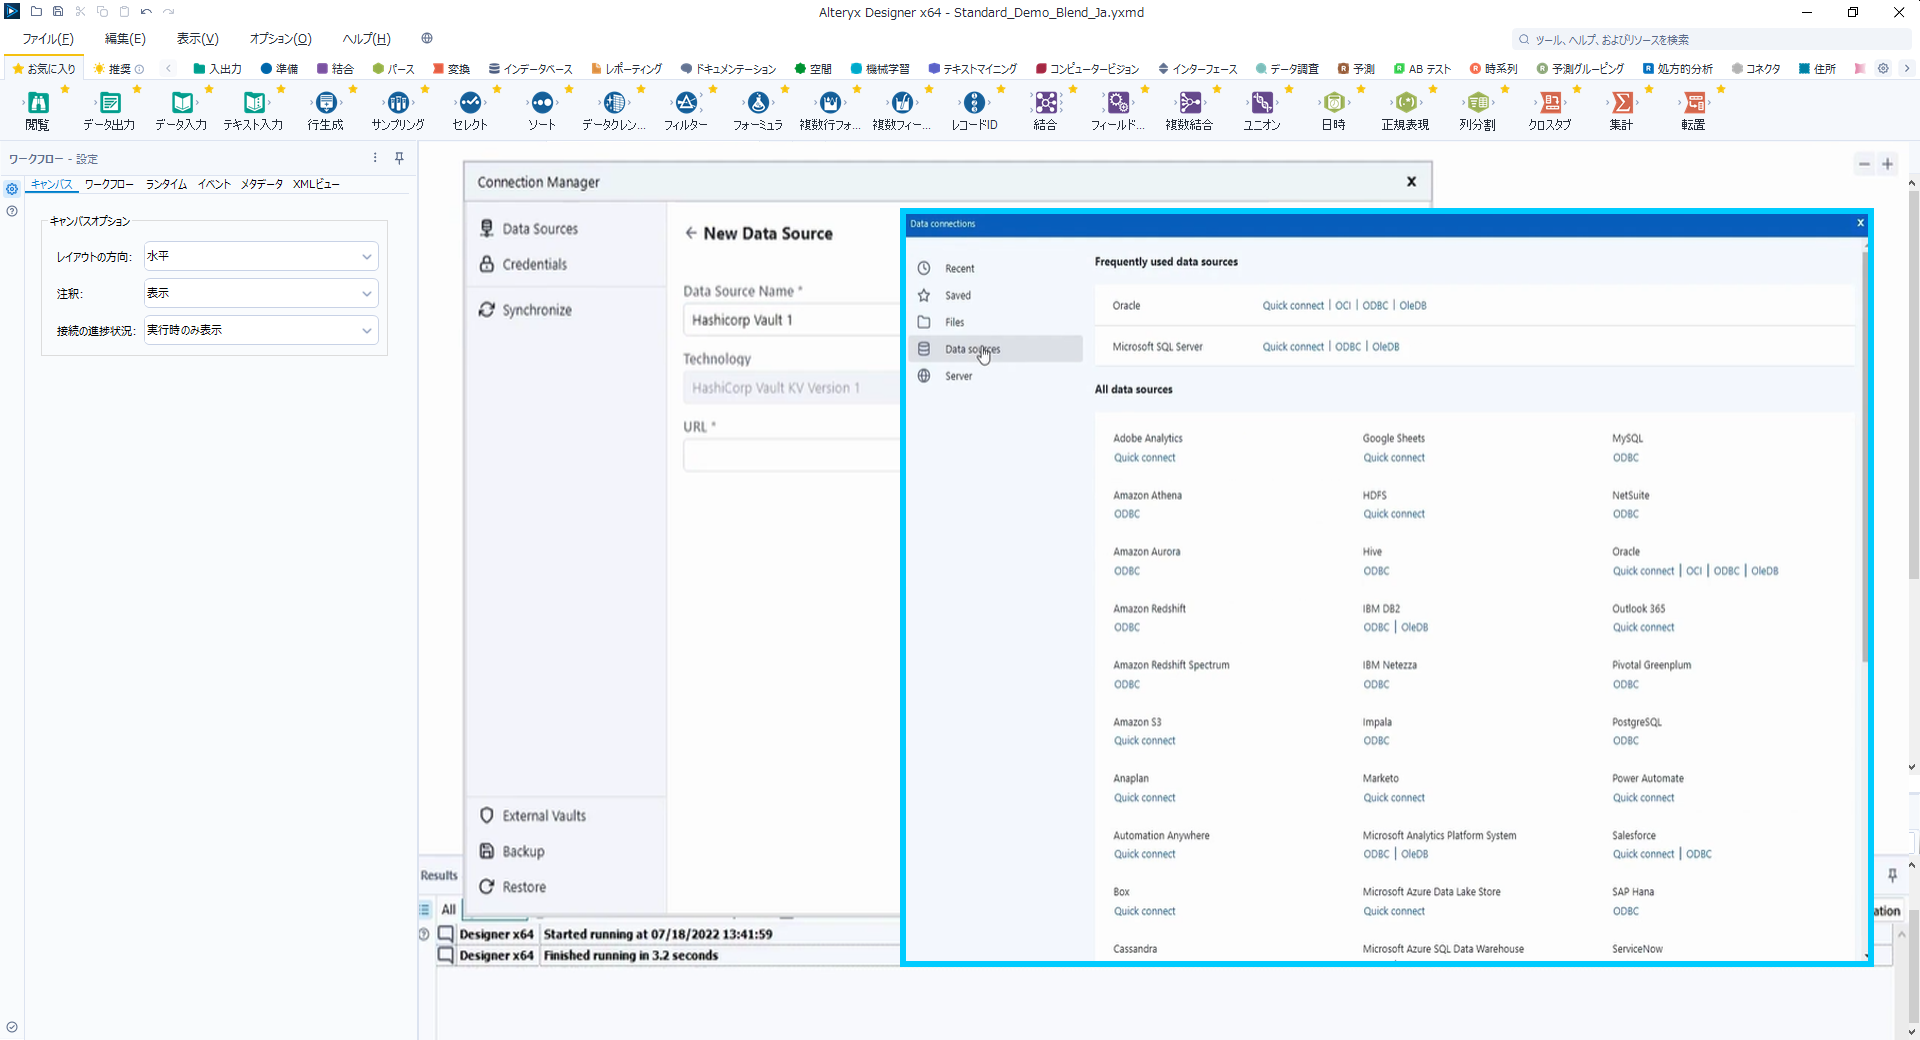Switch to the XMLビュー tab
Screen dimensions: 1920x1040
316,184
